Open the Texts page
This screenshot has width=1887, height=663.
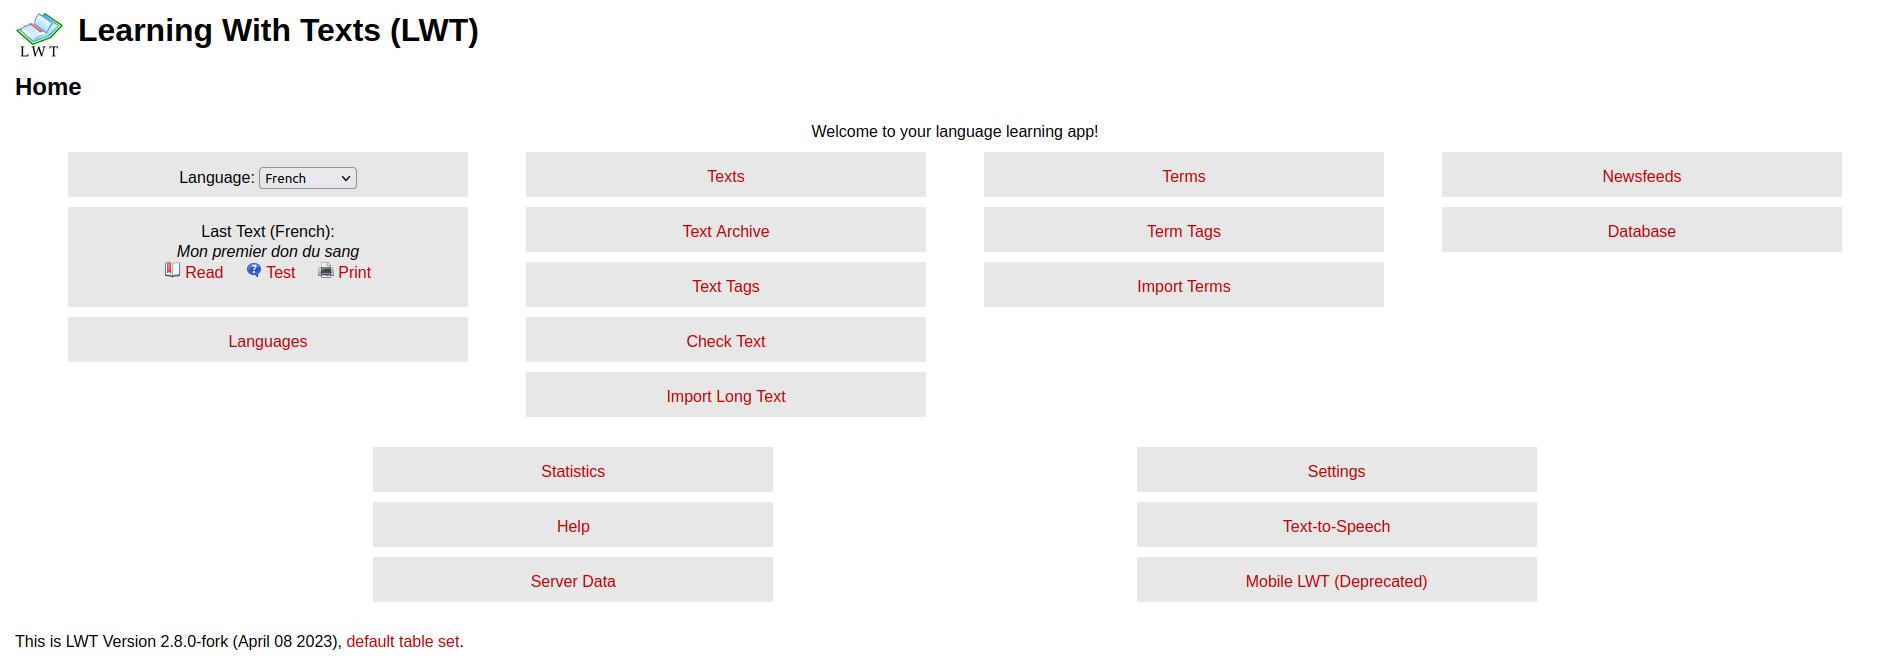[725, 176]
